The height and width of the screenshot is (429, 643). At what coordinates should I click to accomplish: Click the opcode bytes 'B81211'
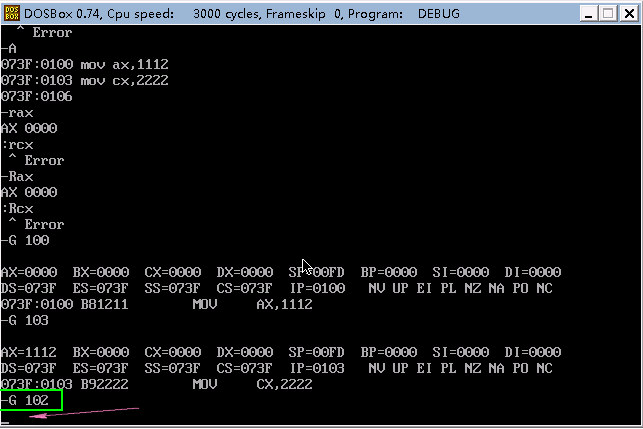(x=105, y=304)
